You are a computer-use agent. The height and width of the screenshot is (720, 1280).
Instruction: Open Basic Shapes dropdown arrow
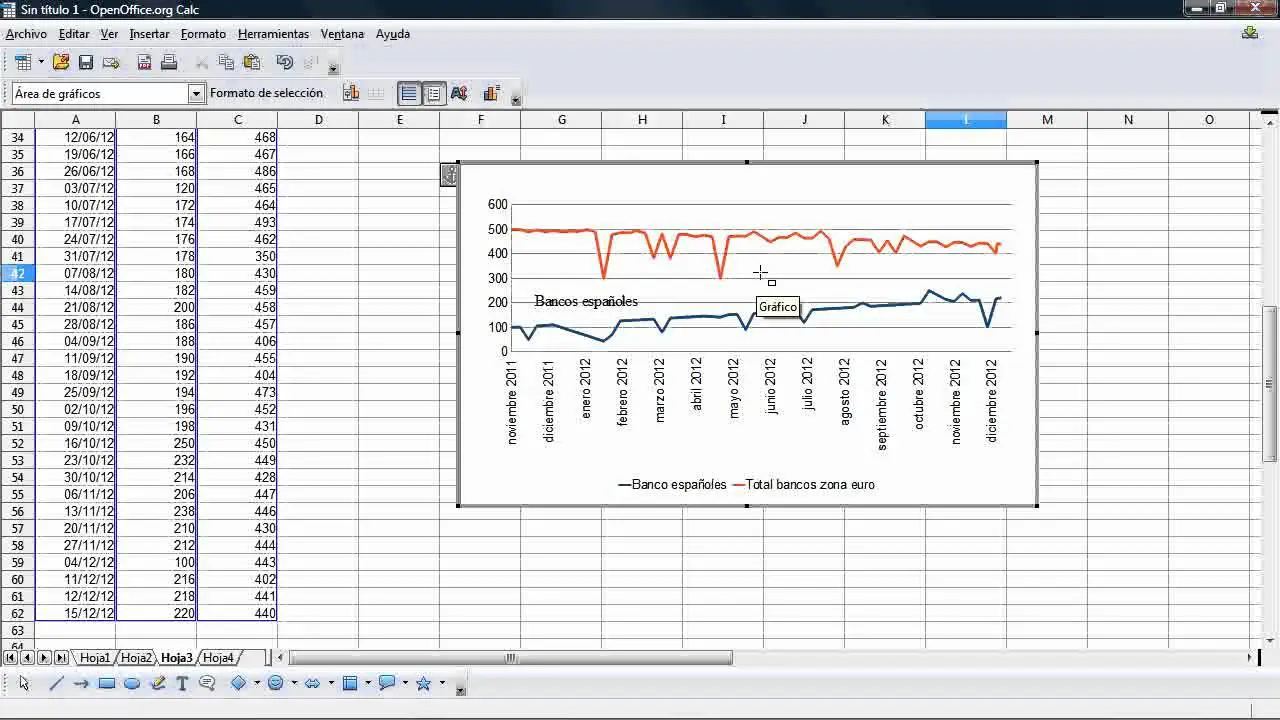(257, 684)
